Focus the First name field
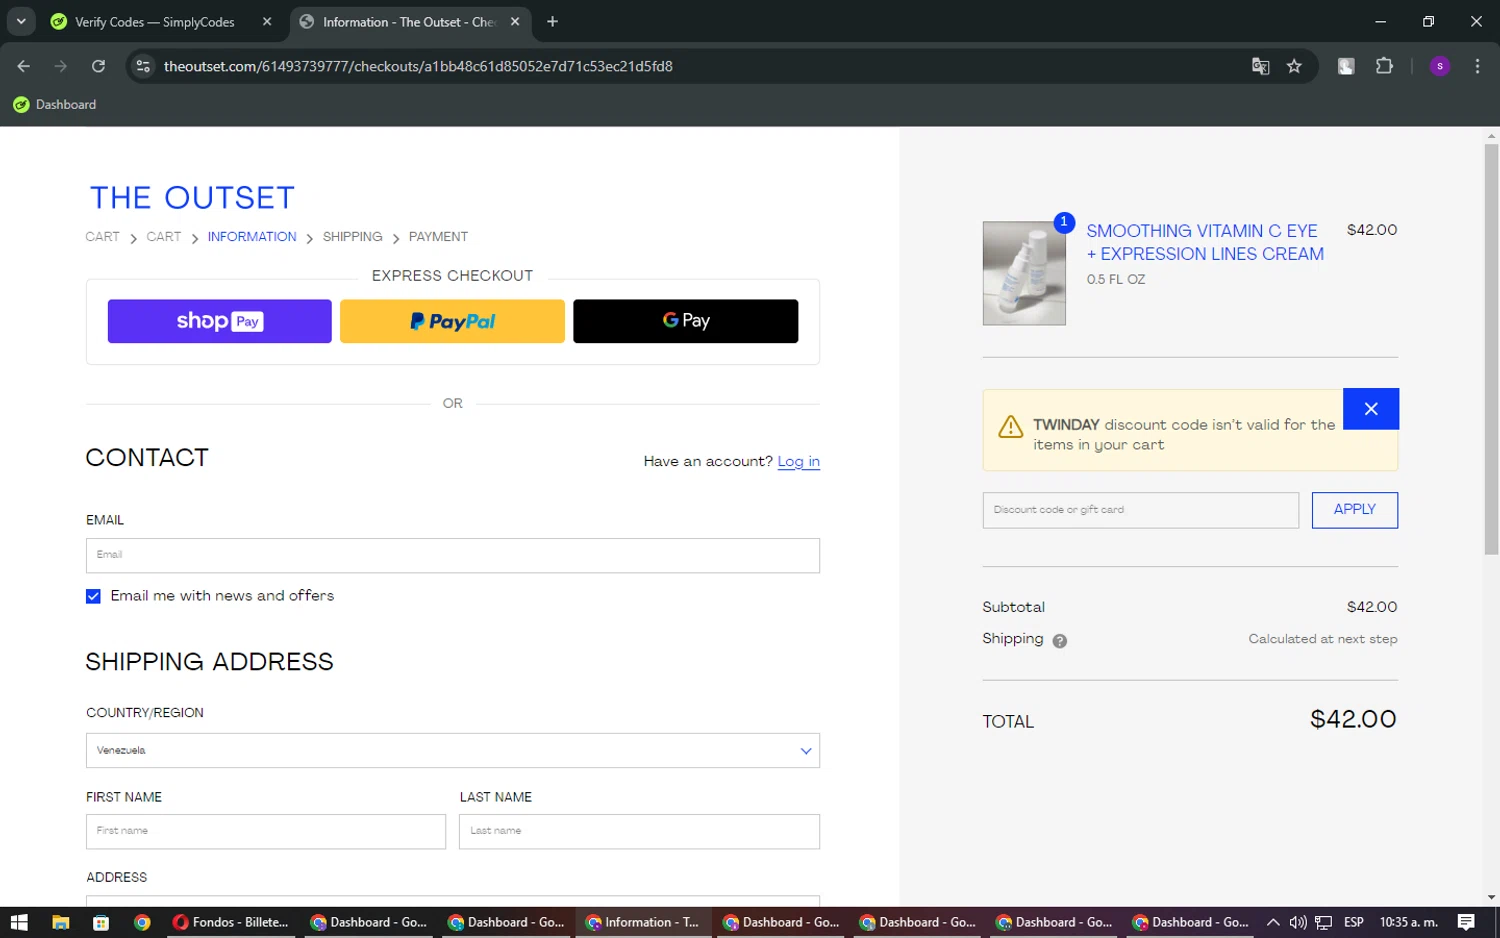The width and height of the screenshot is (1500, 938). click(x=266, y=831)
